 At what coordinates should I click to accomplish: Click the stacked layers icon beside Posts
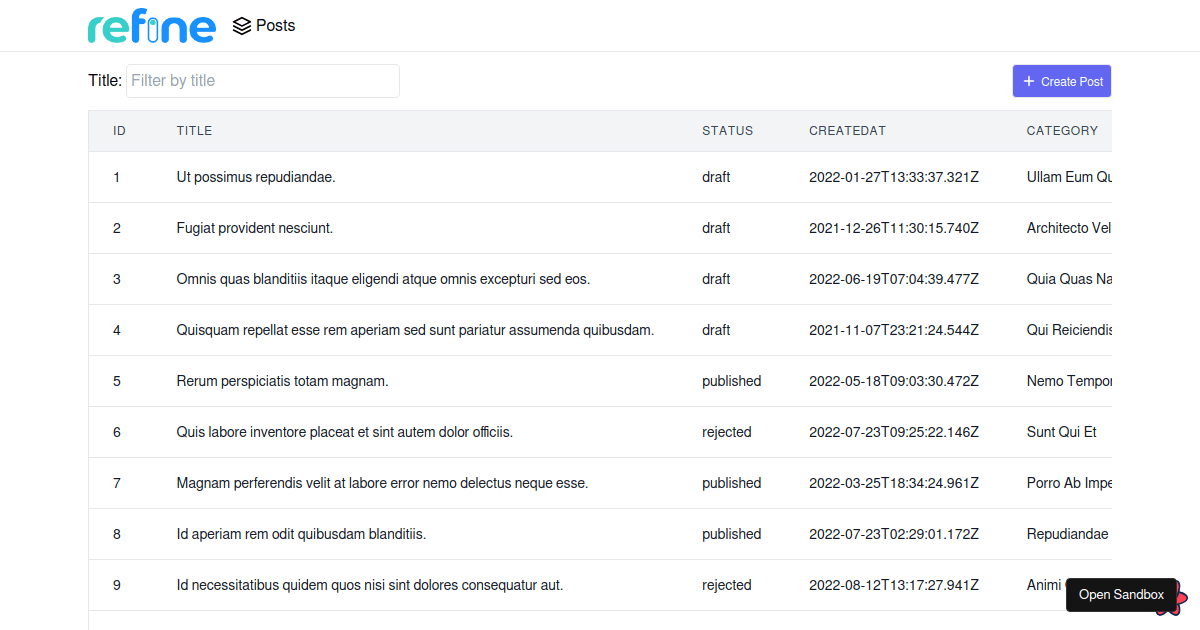(241, 26)
